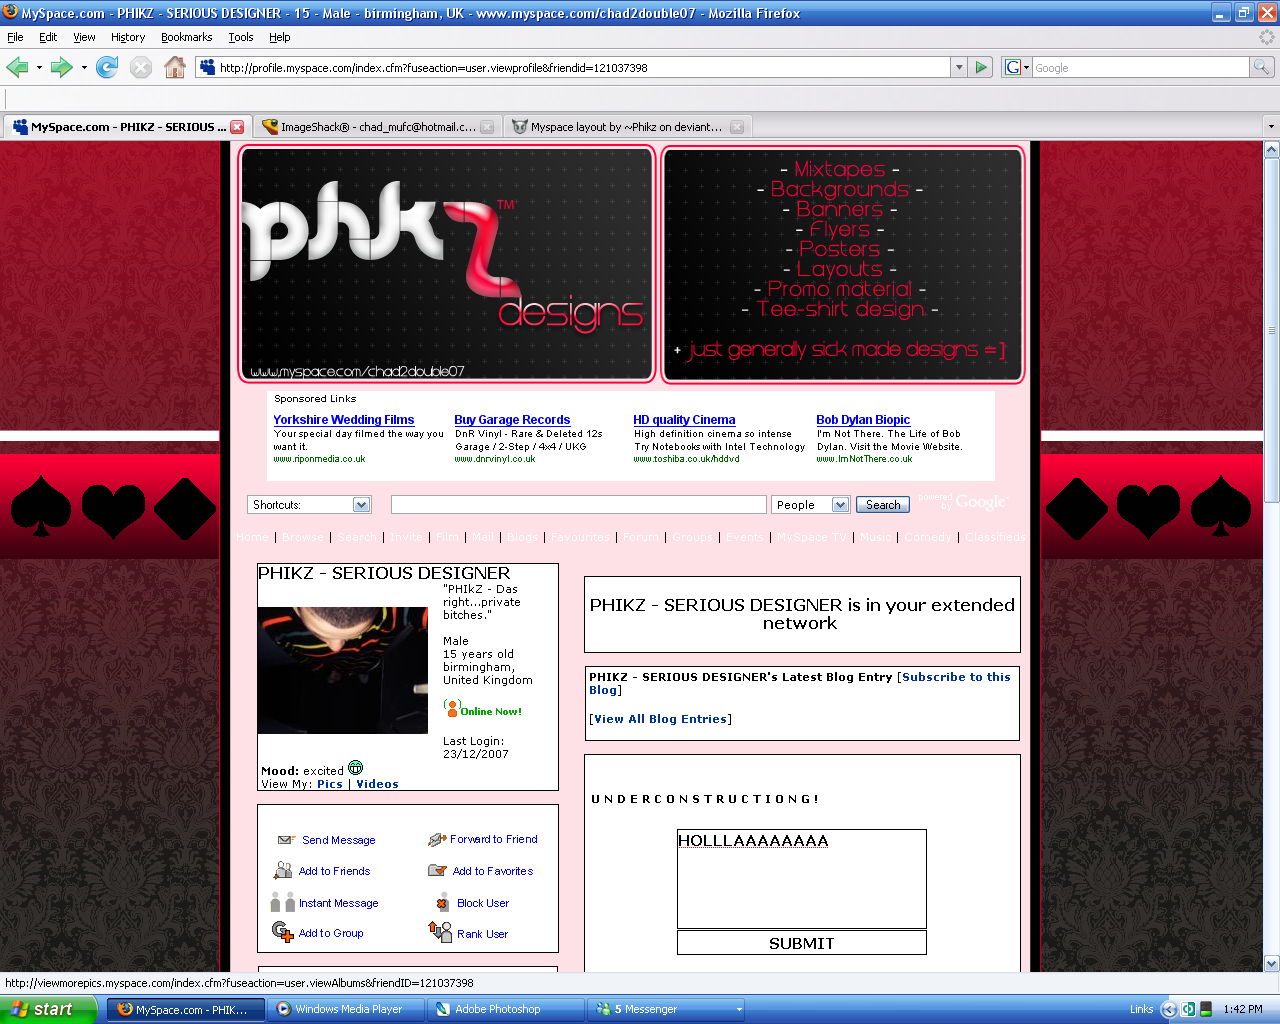Open Adobe Photoshop from the taskbar

505,1009
